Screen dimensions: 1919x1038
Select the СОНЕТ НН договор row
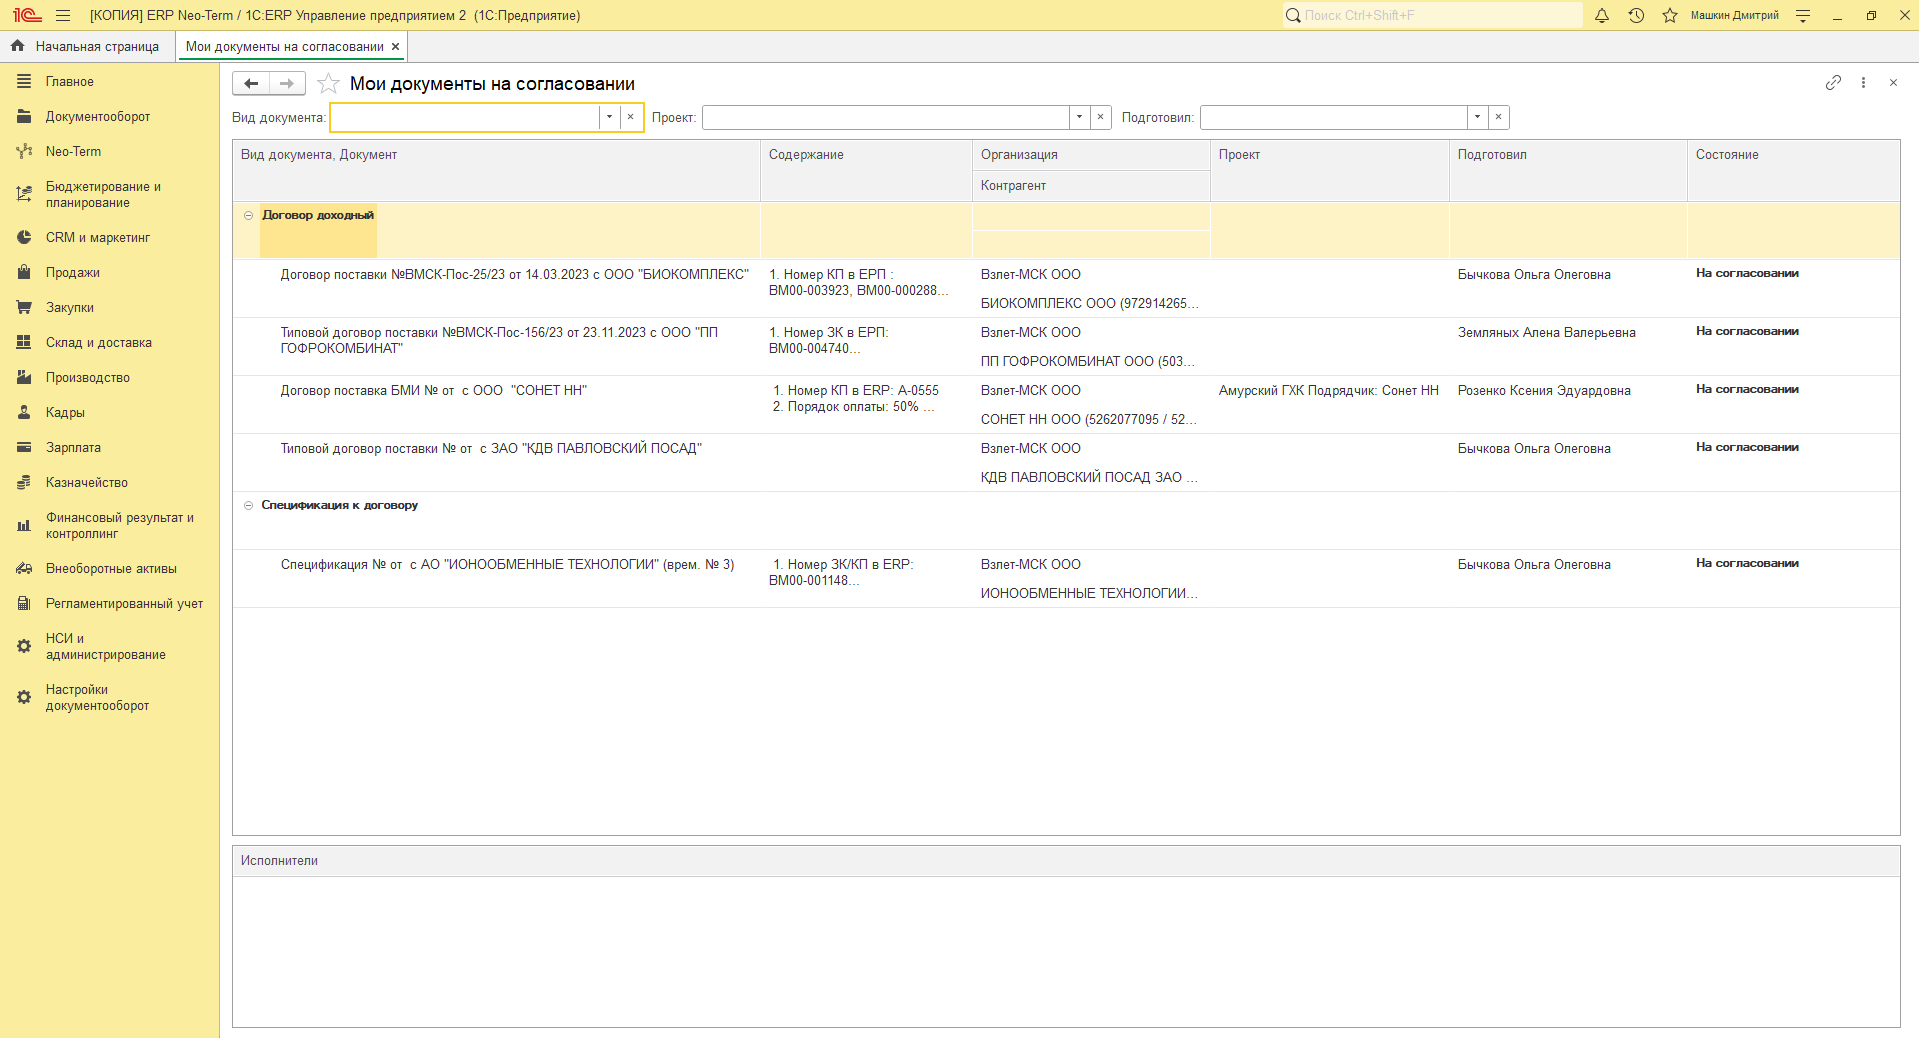[1066, 405]
